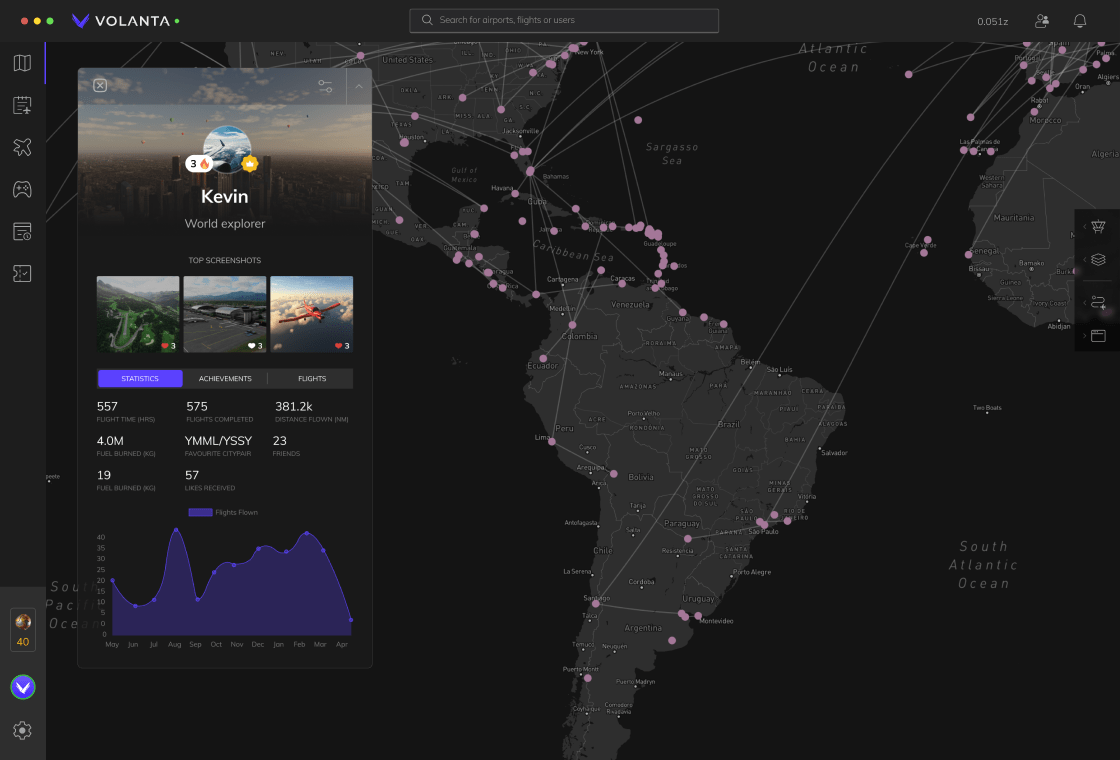Click the airports, flights or users search field
Image resolution: width=1120 pixels, height=760 pixels.
click(564, 20)
